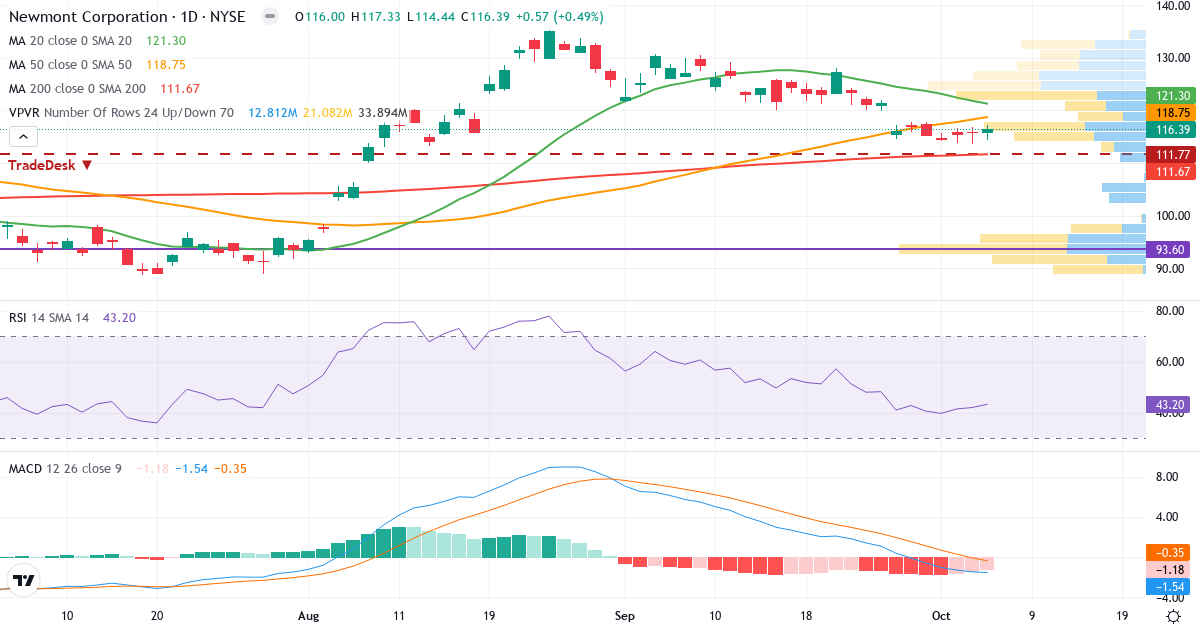Click the TradeDesk label with red arrow

[x=51, y=165]
